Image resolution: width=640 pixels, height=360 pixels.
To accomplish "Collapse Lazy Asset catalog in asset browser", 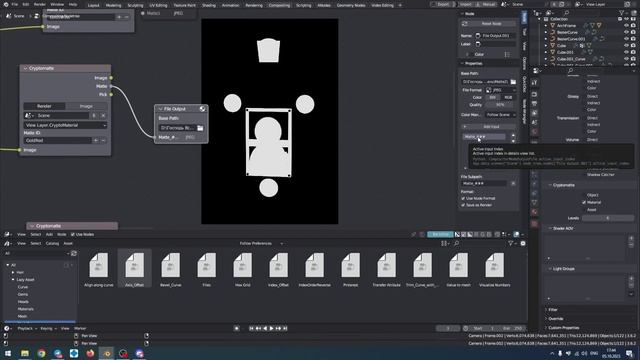I will pos(13,280).
